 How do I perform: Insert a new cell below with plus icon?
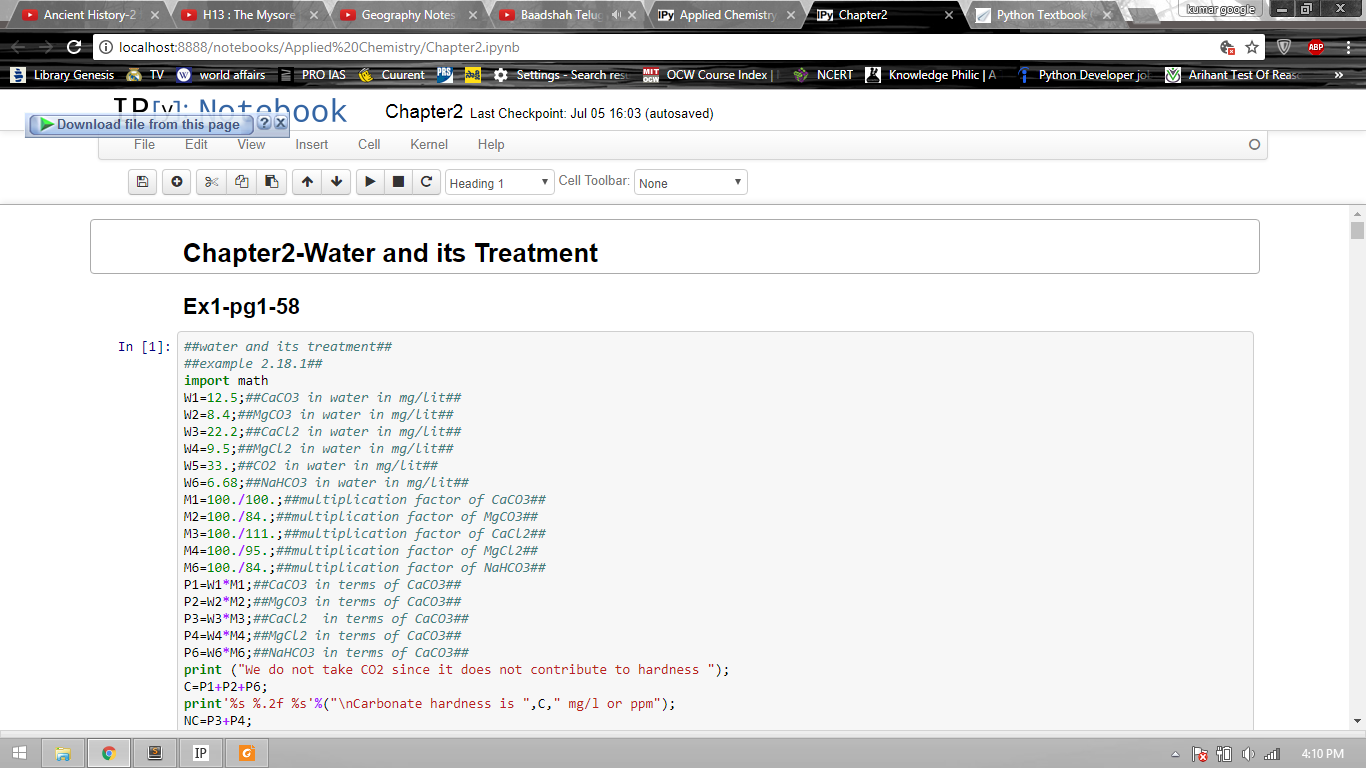click(176, 182)
